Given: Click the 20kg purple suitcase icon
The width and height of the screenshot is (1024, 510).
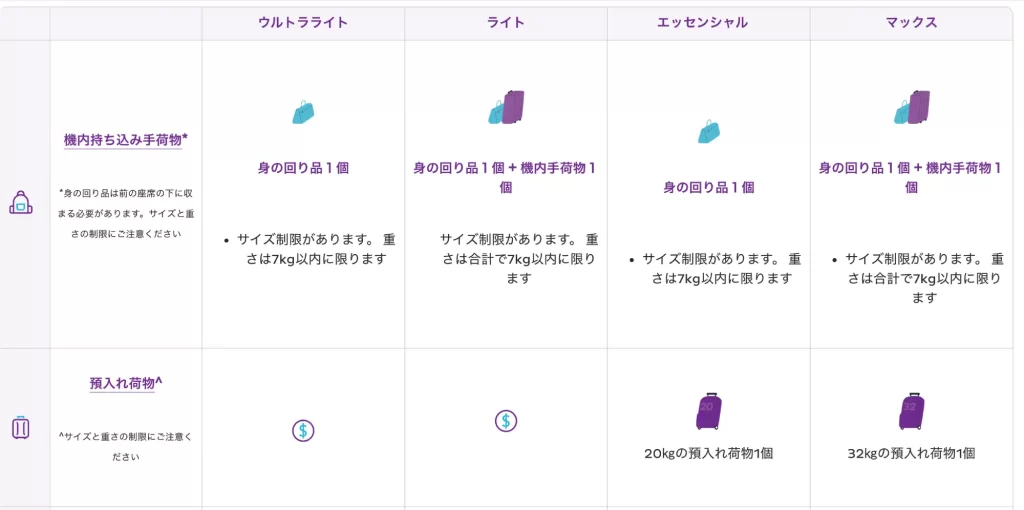Looking at the screenshot, I should pos(709,411).
